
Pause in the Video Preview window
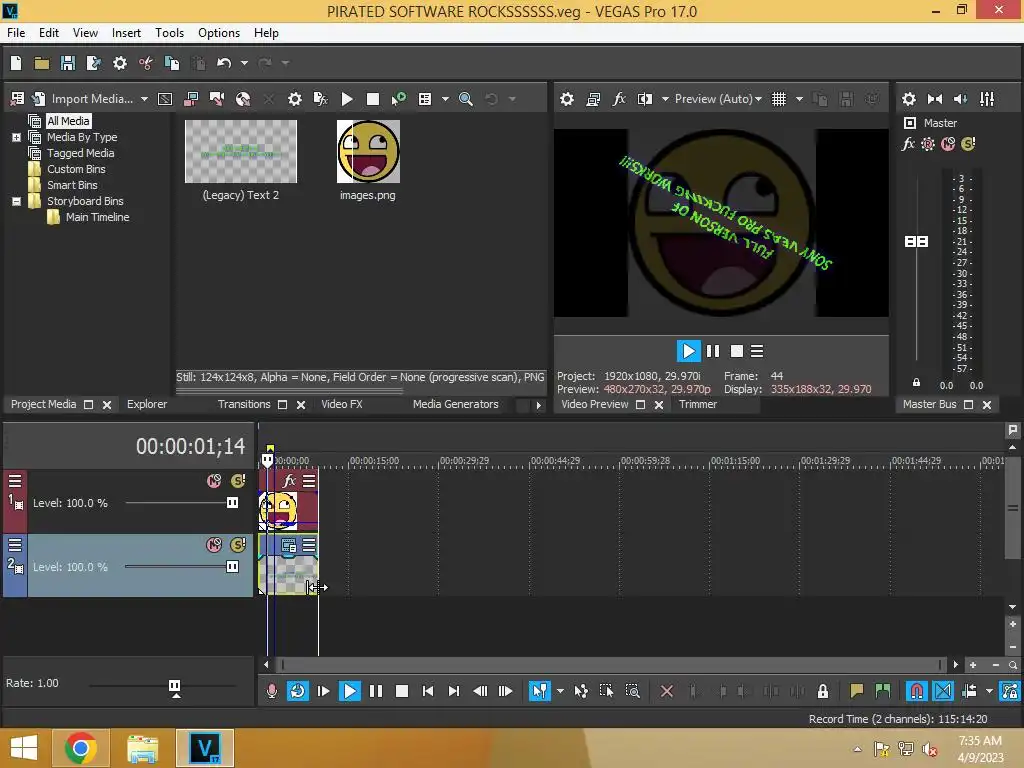pyautogui.click(x=713, y=351)
